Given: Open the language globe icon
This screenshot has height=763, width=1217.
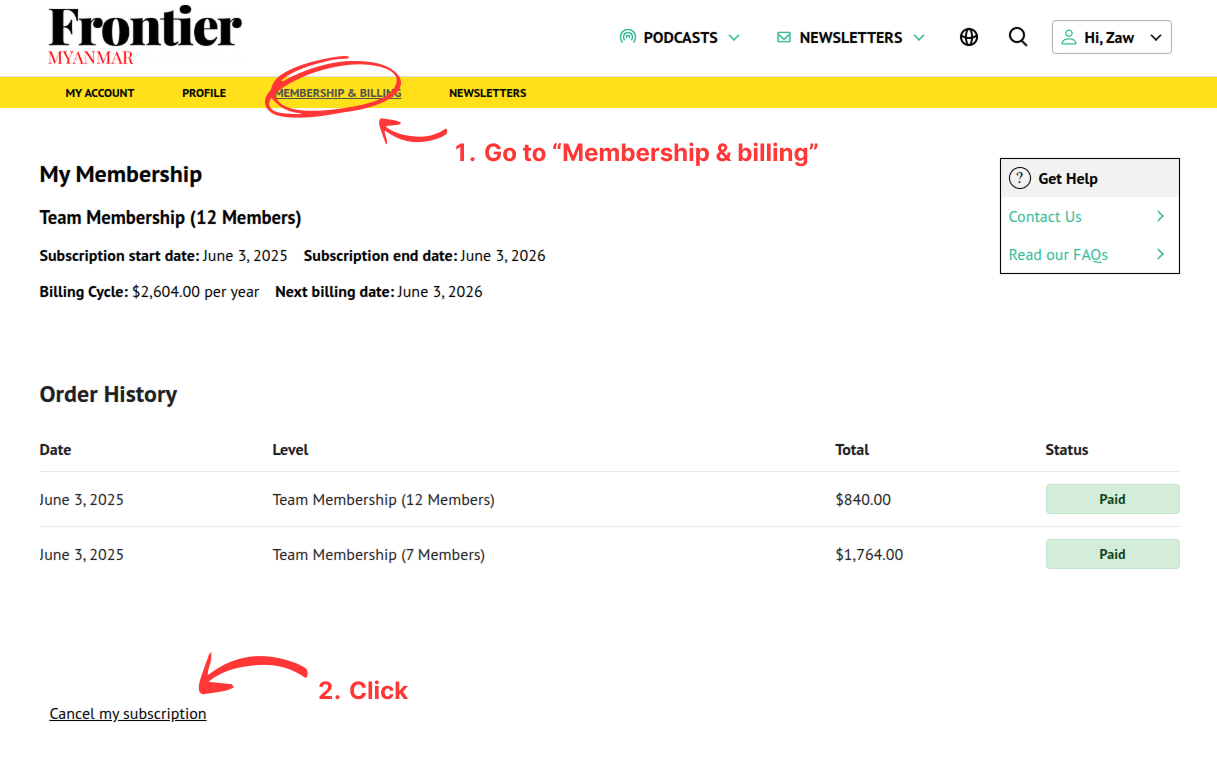Looking at the screenshot, I should coord(968,36).
